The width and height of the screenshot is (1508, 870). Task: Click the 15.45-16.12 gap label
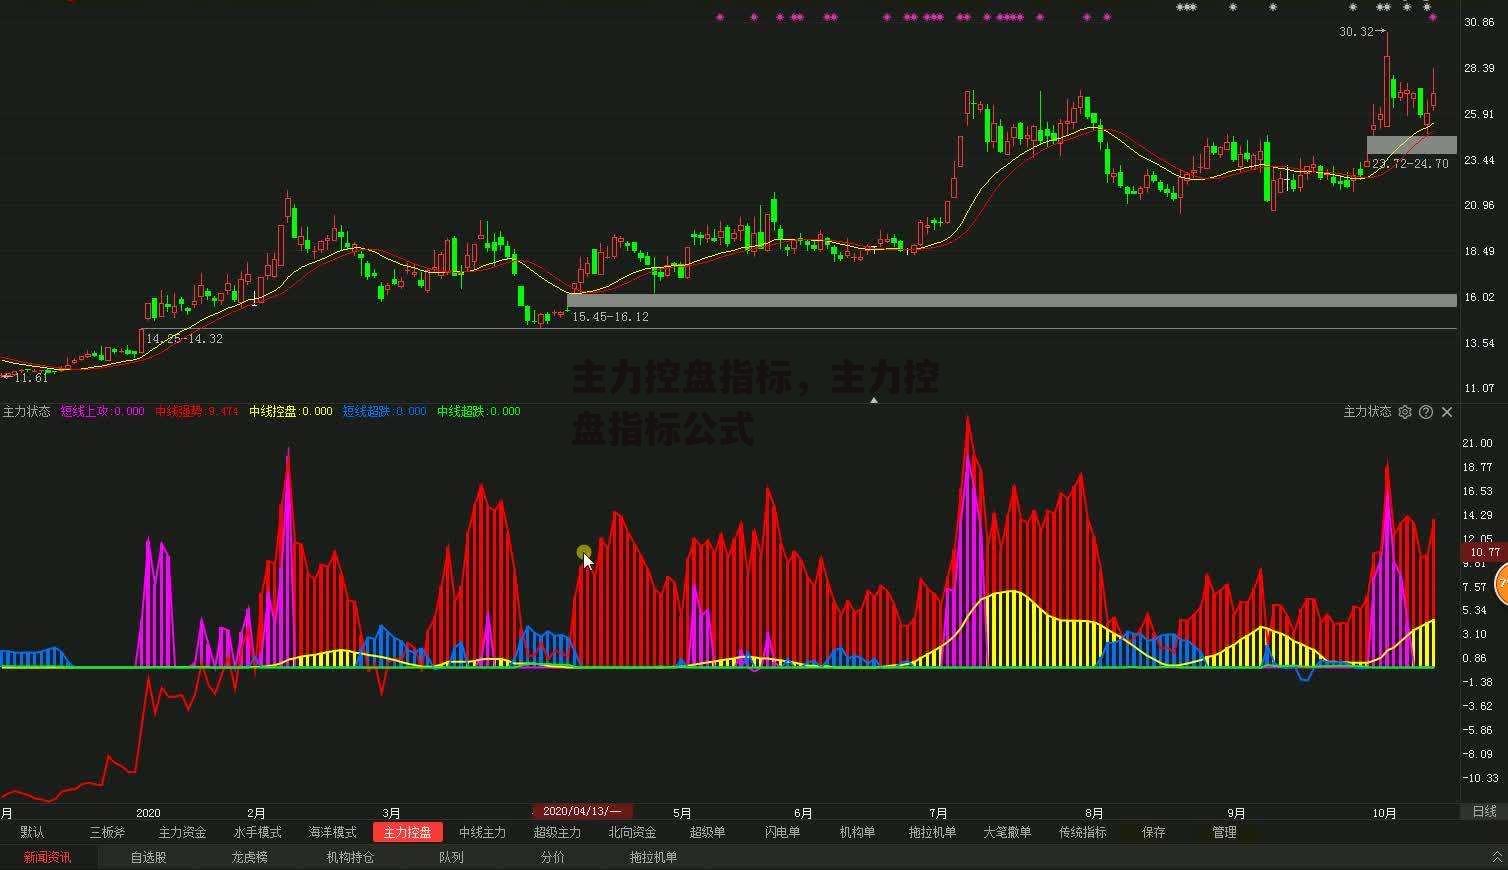pos(610,317)
